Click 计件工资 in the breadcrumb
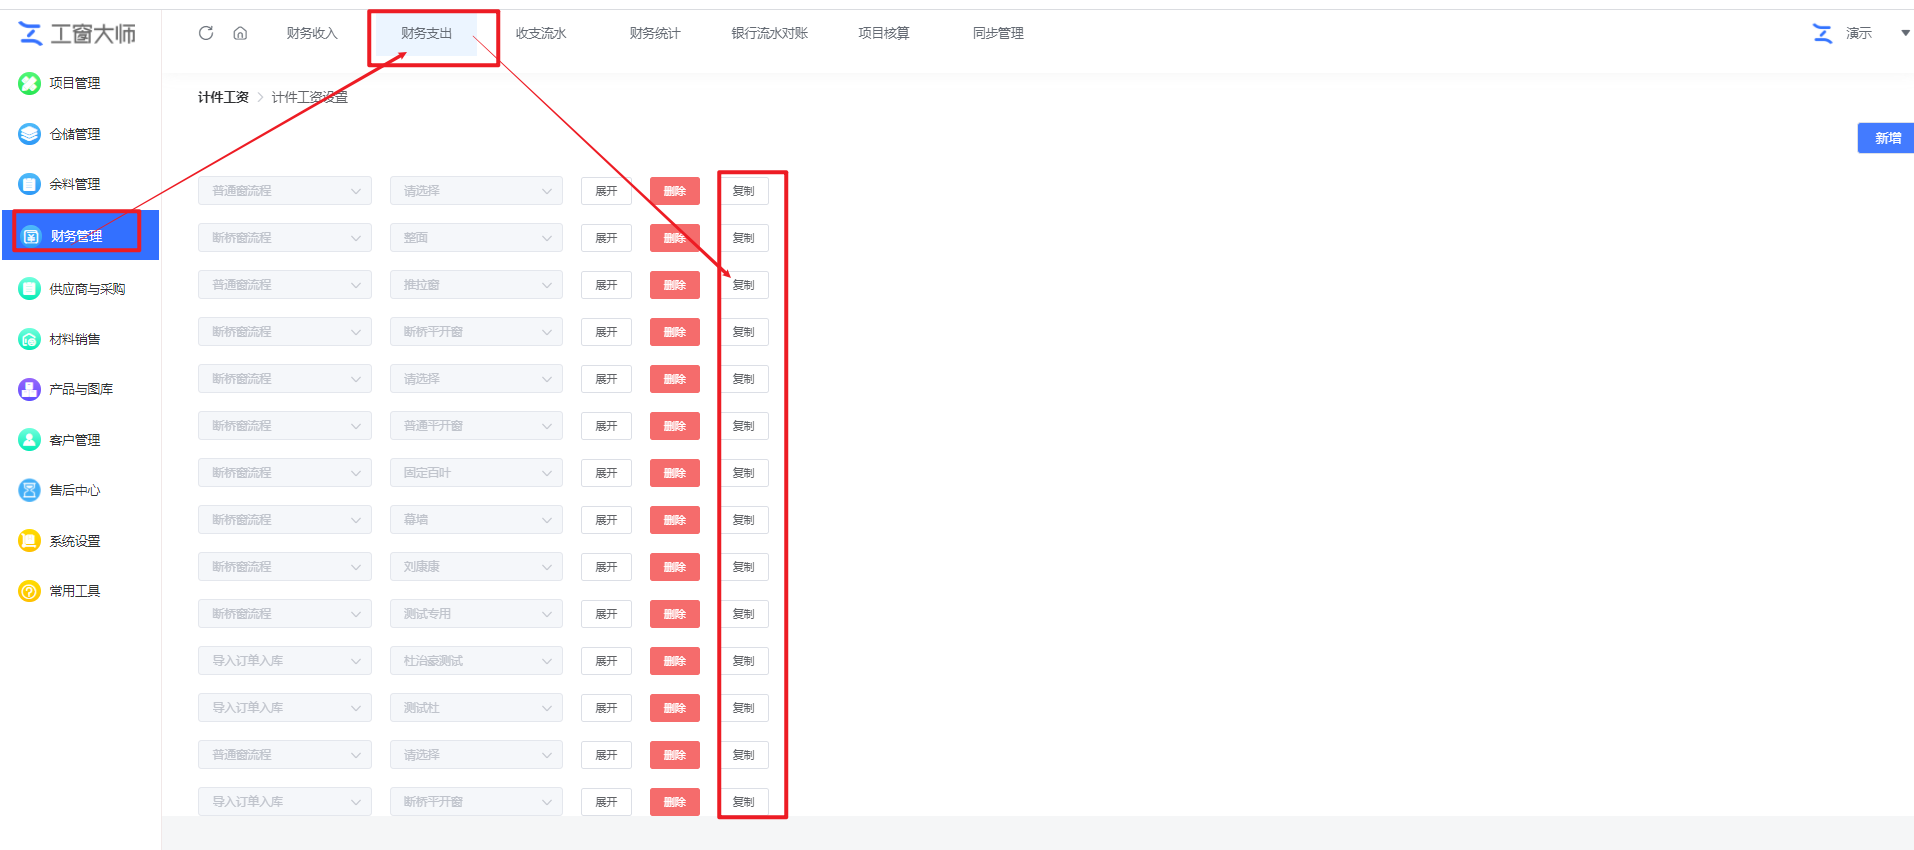 (x=223, y=97)
